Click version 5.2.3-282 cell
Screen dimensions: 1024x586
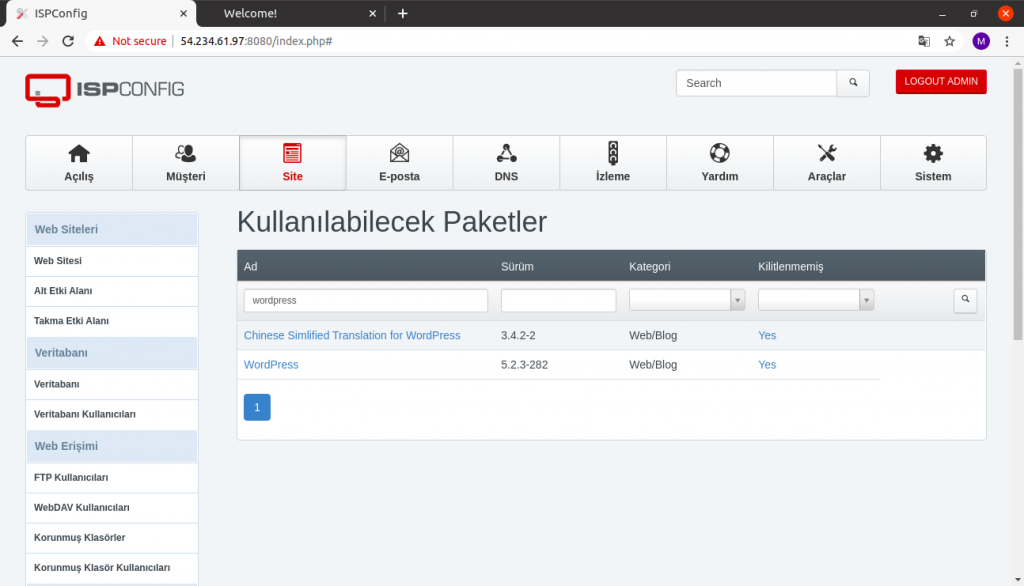click(x=524, y=365)
